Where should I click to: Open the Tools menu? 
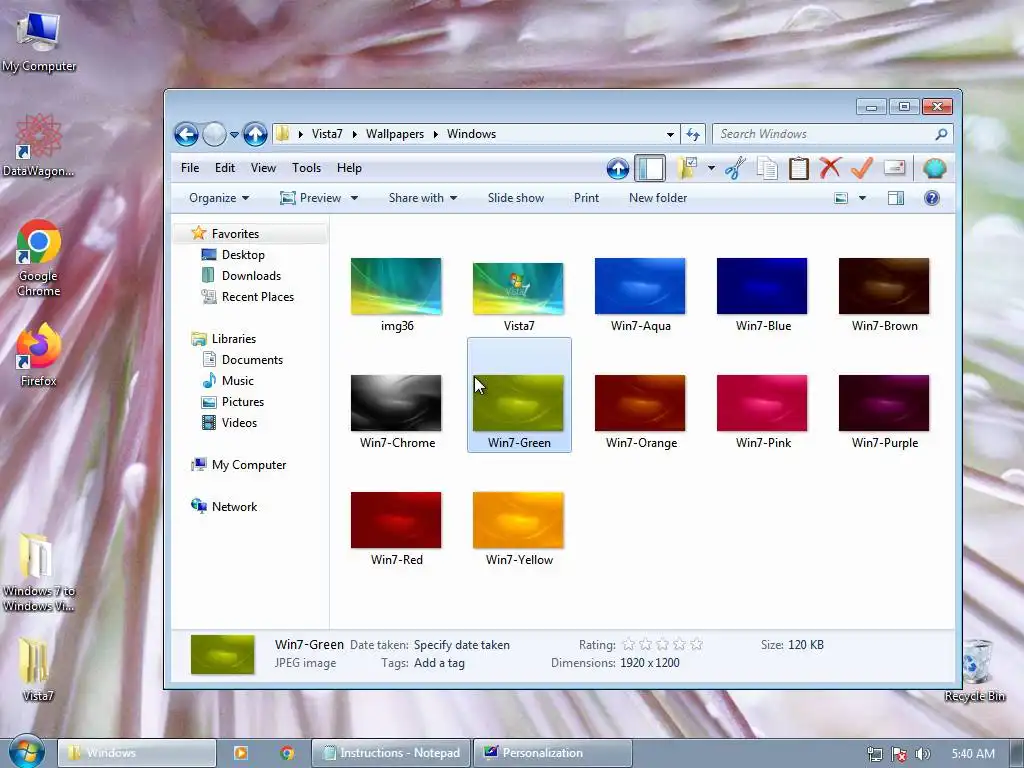[306, 168]
